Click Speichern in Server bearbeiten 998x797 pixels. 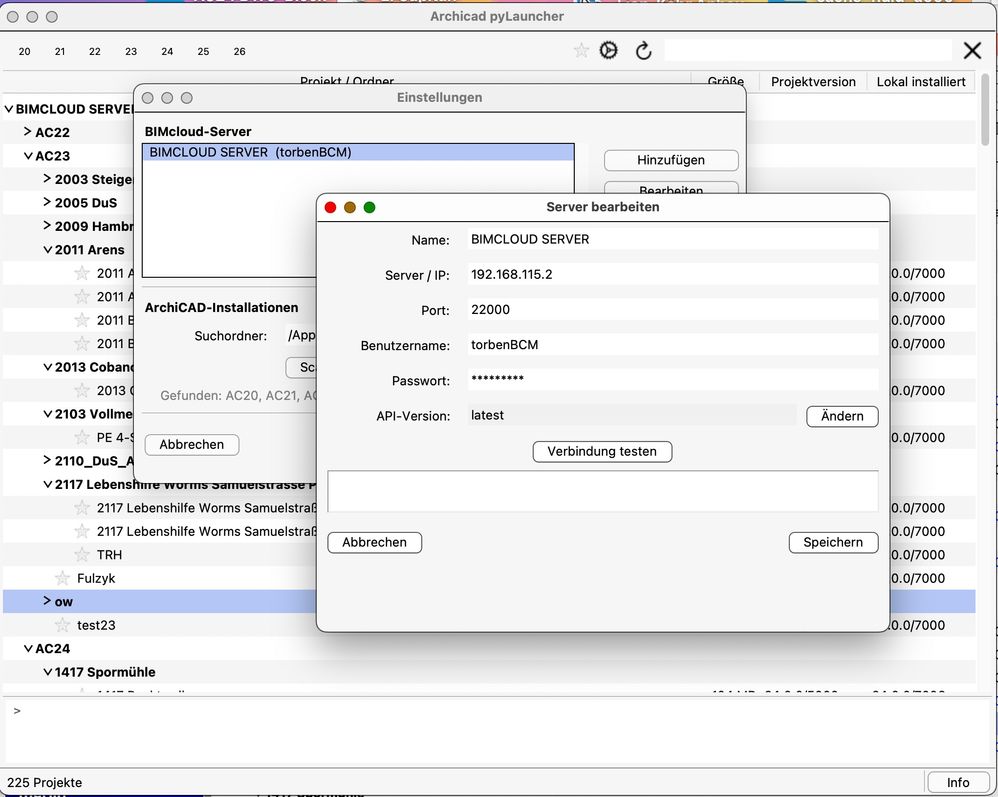point(833,542)
